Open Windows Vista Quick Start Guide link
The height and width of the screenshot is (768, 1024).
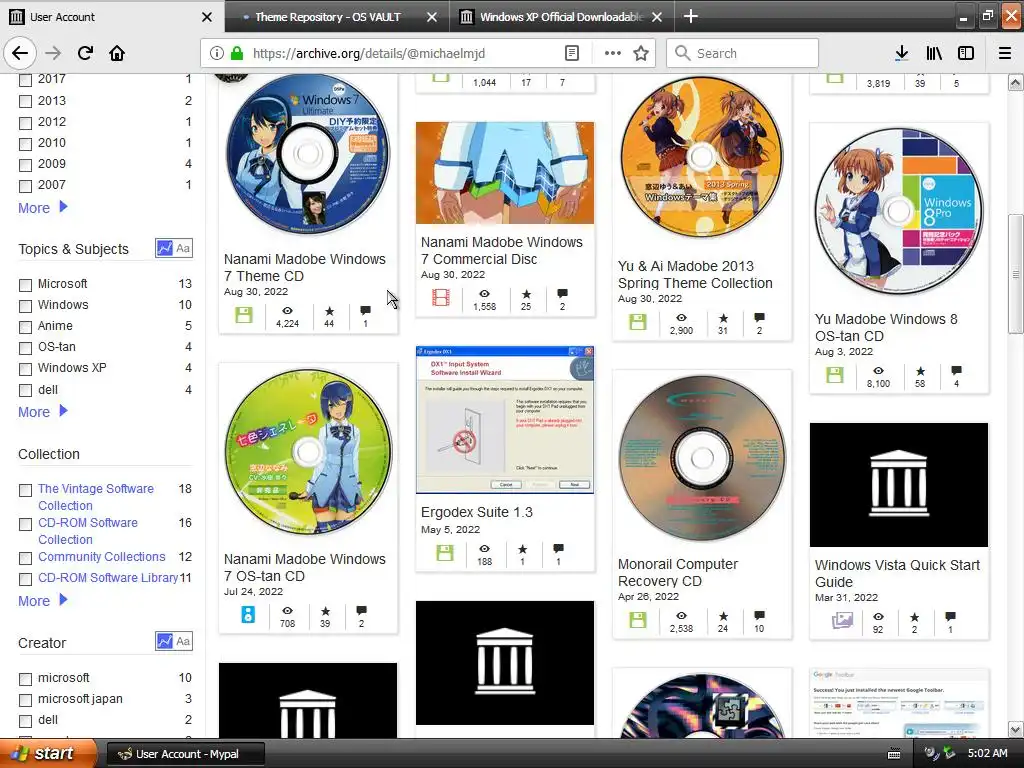coord(897,573)
